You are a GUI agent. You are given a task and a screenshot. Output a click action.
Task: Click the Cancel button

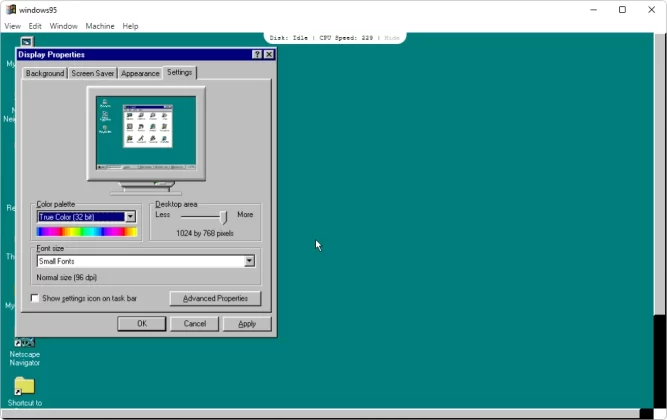194,323
